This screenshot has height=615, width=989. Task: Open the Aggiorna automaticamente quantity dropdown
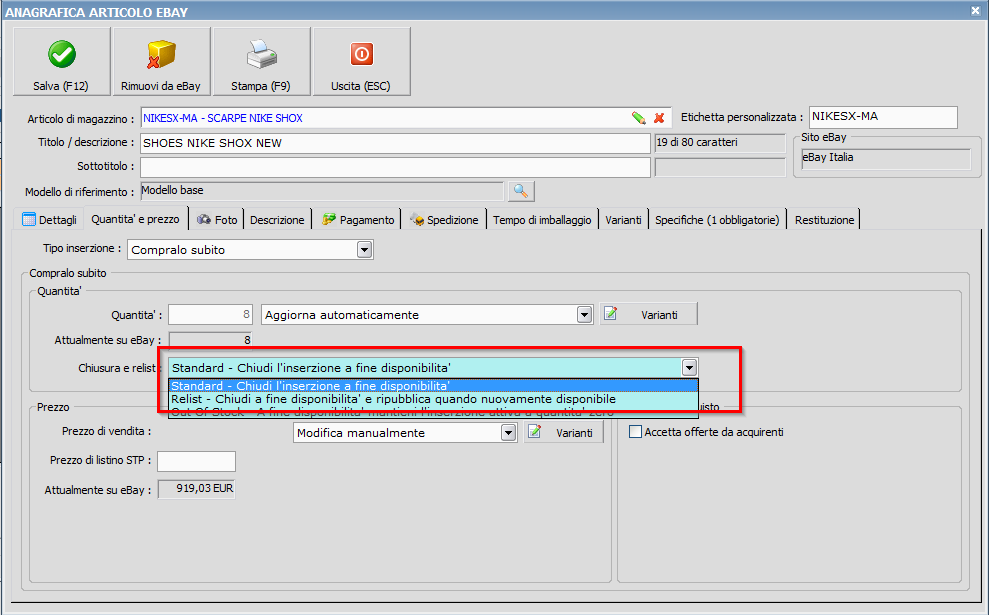[584, 315]
